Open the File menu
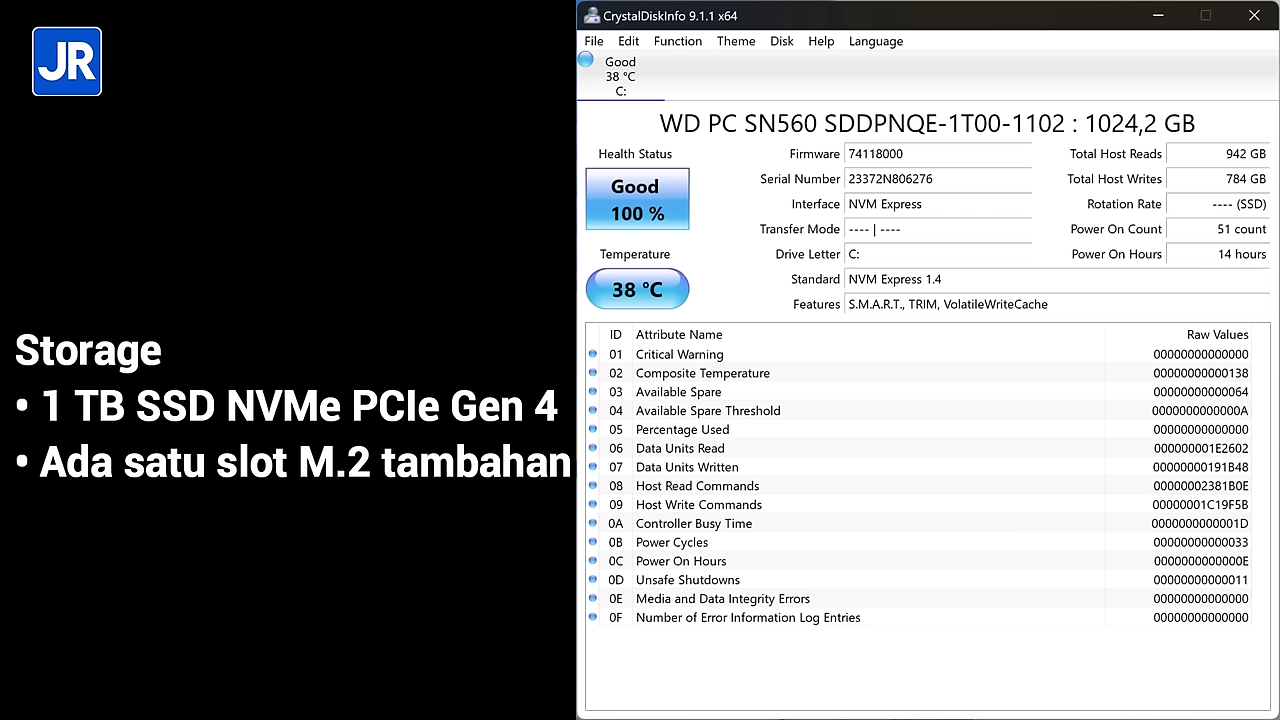 tap(594, 41)
